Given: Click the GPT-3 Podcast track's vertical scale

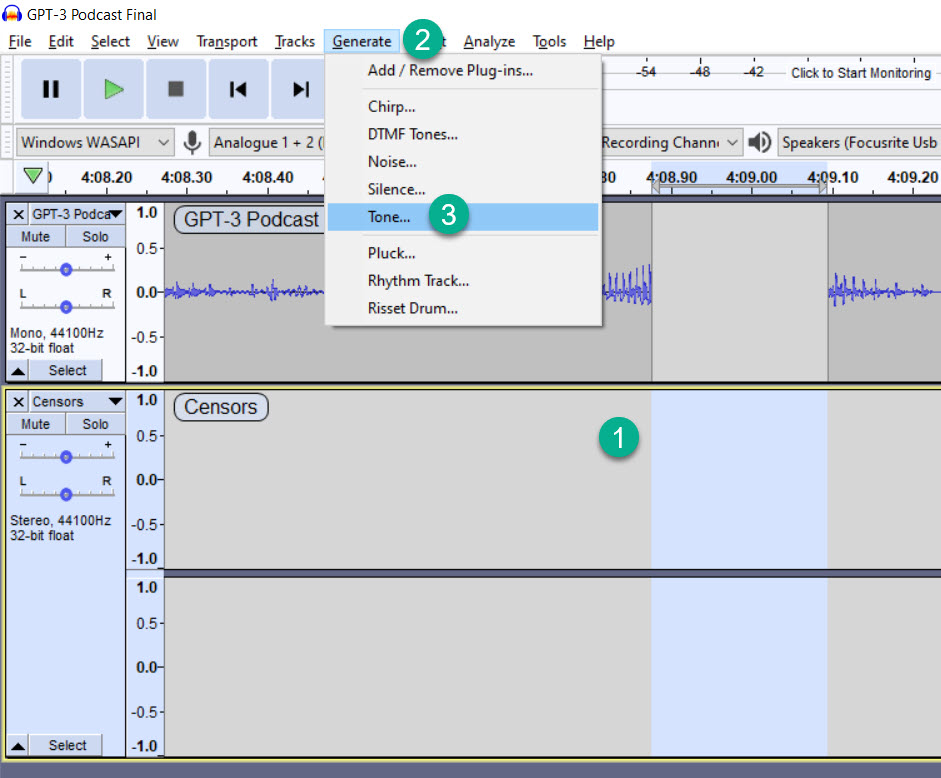Looking at the screenshot, I should click(x=145, y=292).
